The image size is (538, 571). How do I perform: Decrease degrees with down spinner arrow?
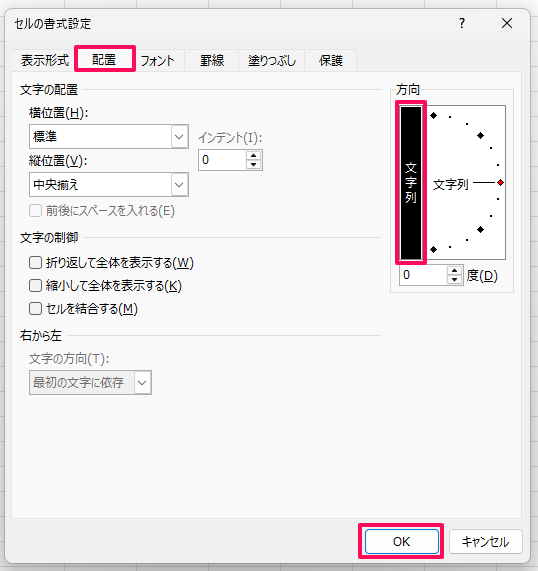tap(454, 280)
